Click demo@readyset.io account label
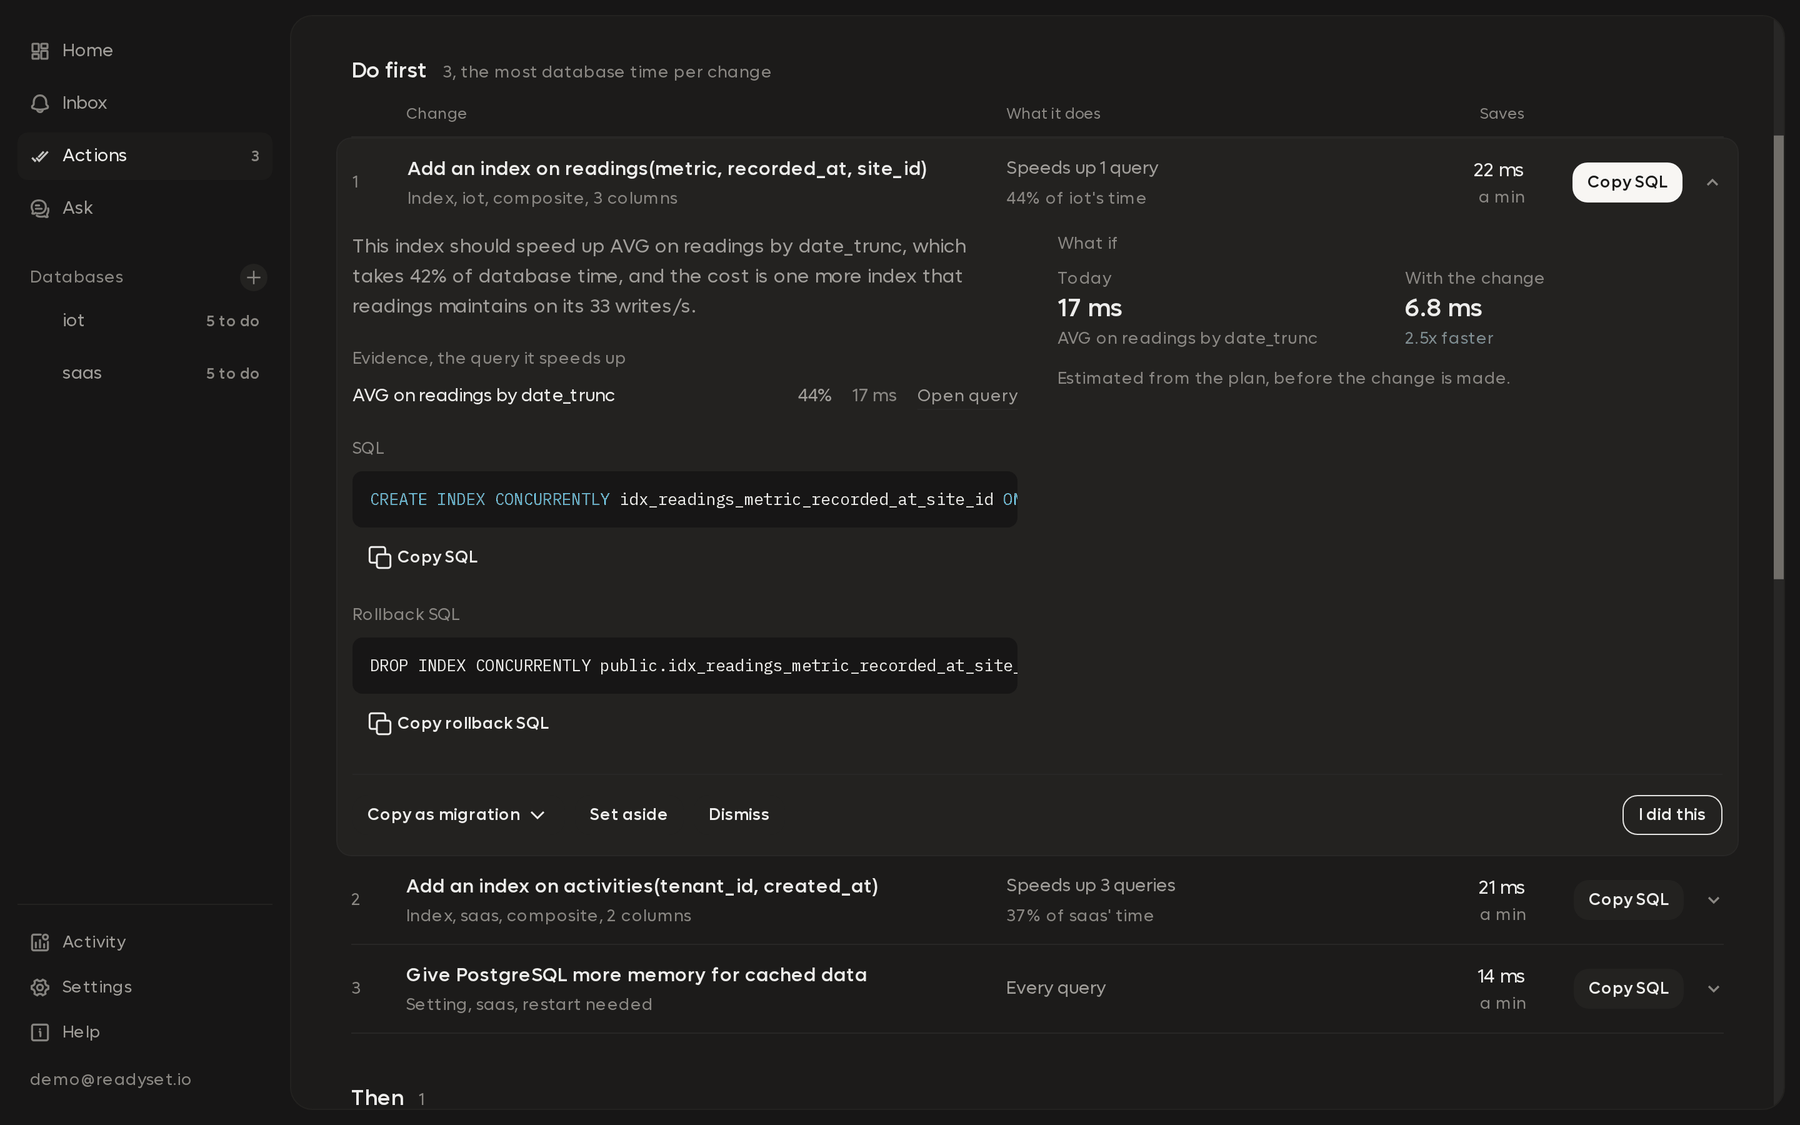Image resolution: width=1800 pixels, height=1125 pixels. click(x=111, y=1080)
